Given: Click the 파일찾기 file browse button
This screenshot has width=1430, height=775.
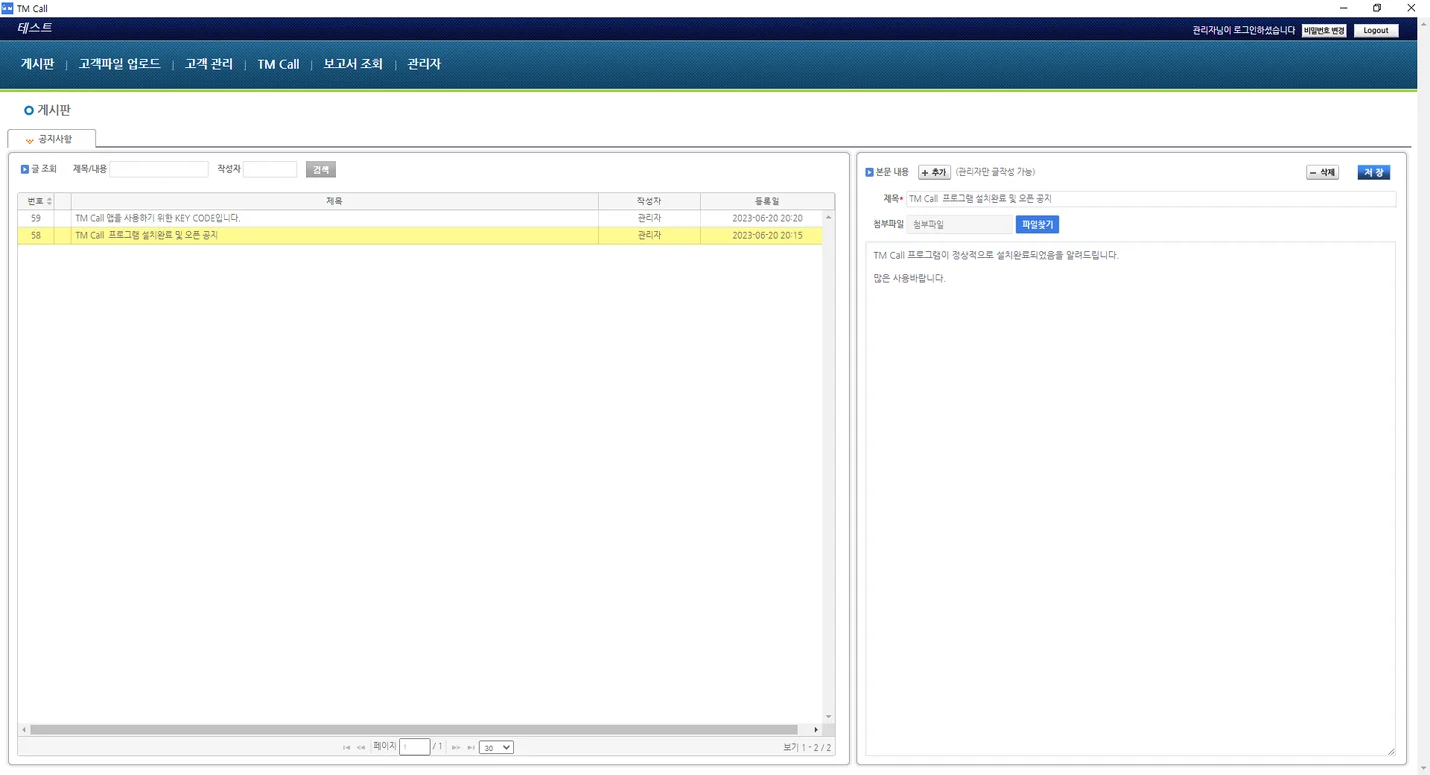Looking at the screenshot, I should pyautogui.click(x=1037, y=225).
